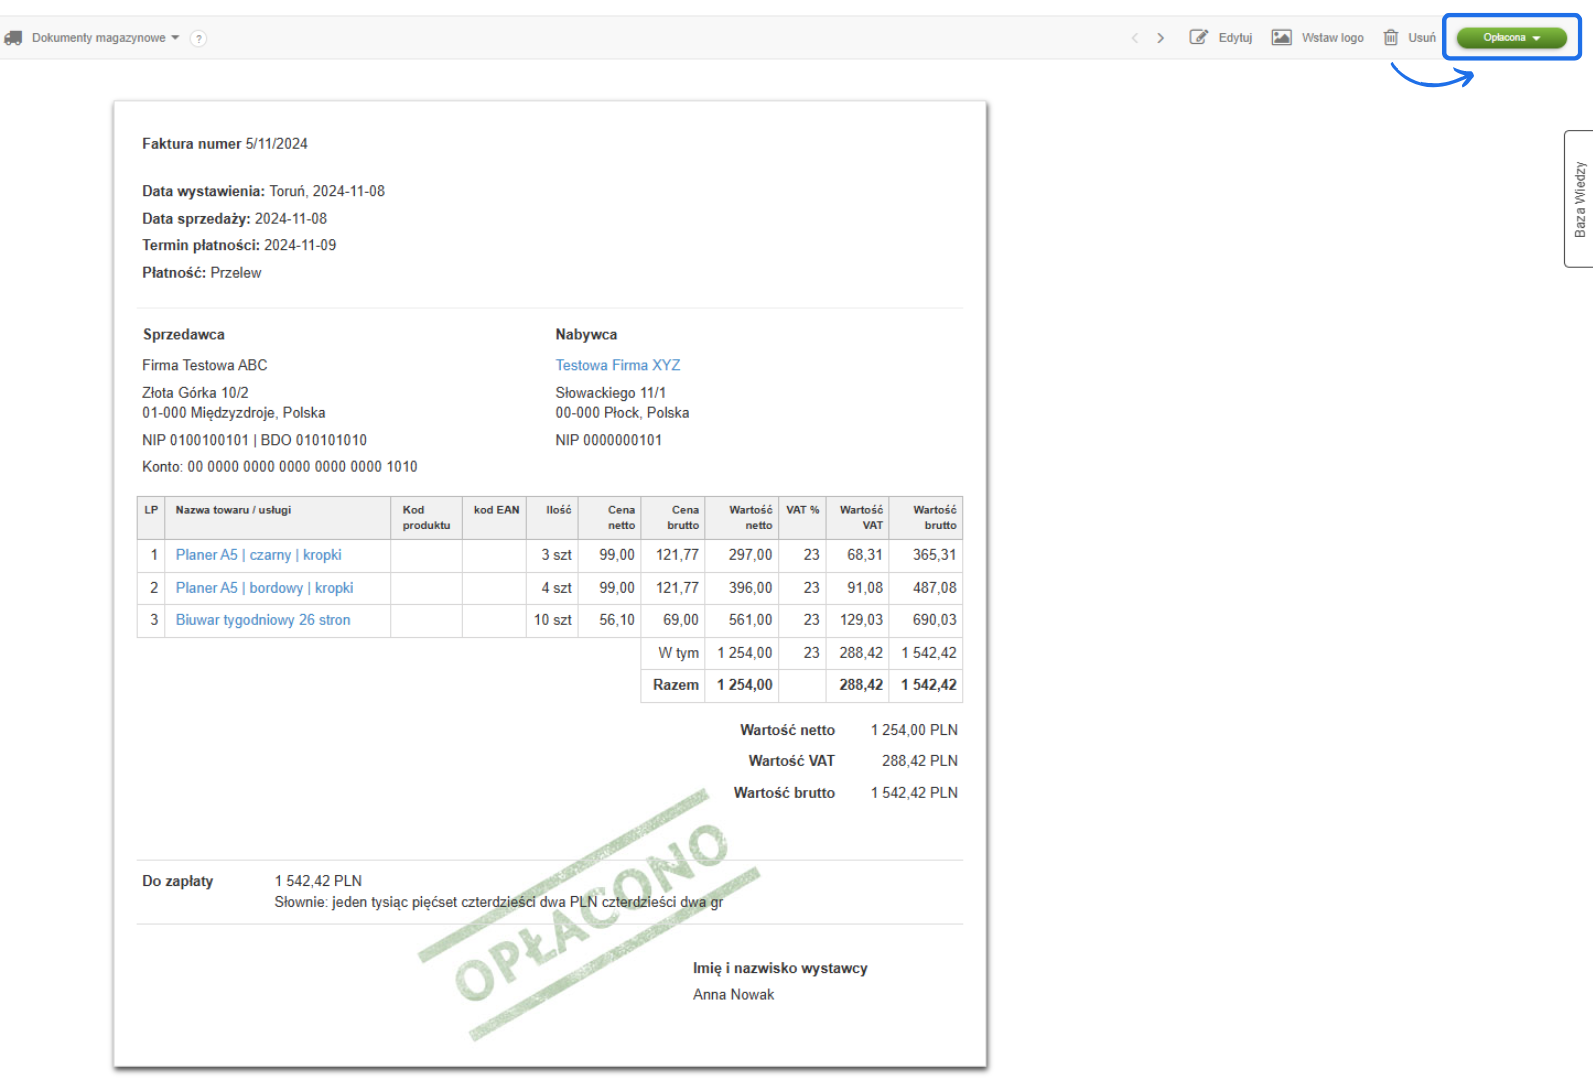The image size is (1593, 1080).
Task: Go to next document with right arrow
Action: click(x=1160, y=38)
